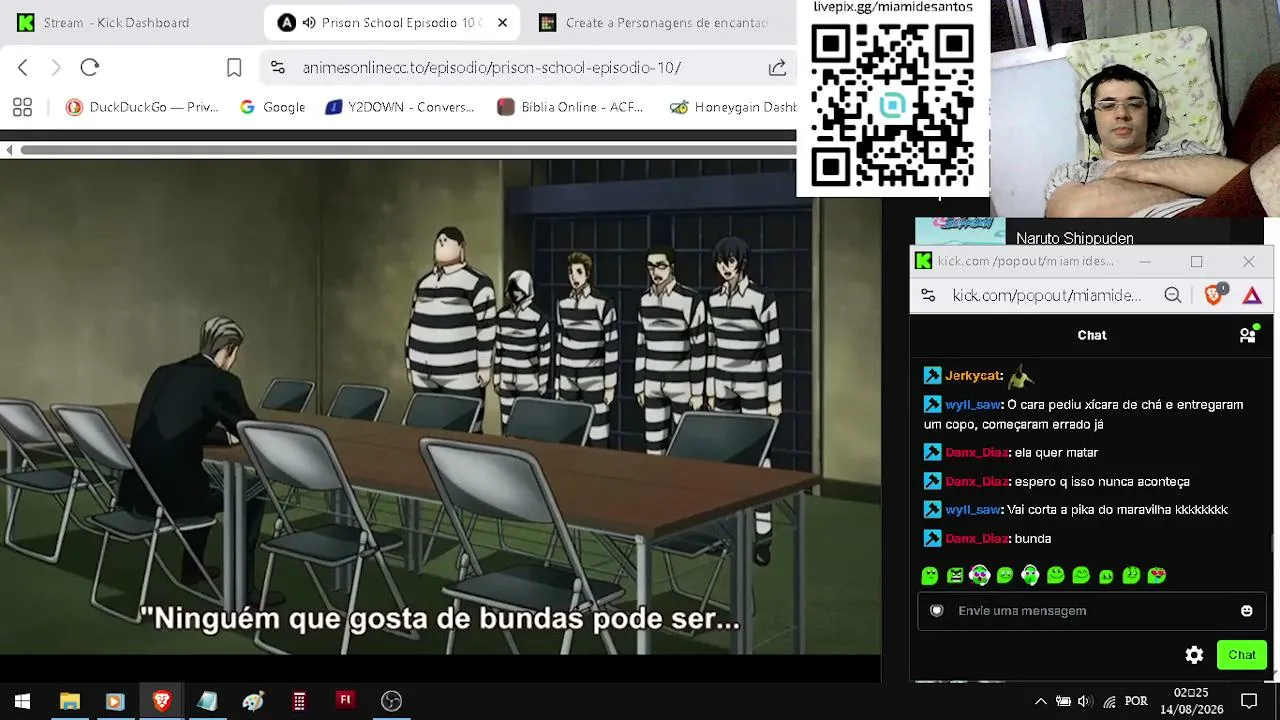Open the bookmarks apps grid

(x=22, y=107)
